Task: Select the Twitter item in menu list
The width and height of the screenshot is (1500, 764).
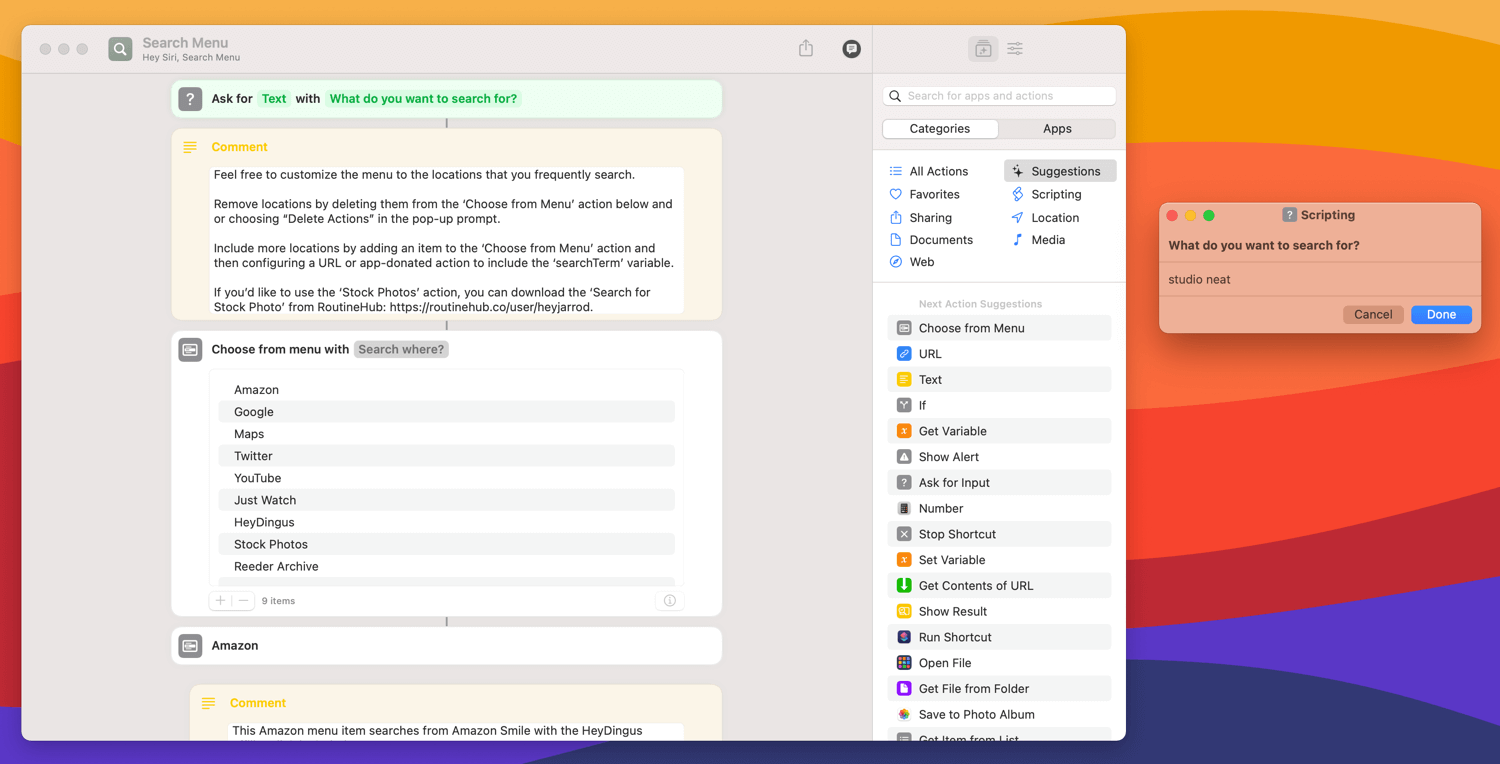Action: tap(446, 456)
